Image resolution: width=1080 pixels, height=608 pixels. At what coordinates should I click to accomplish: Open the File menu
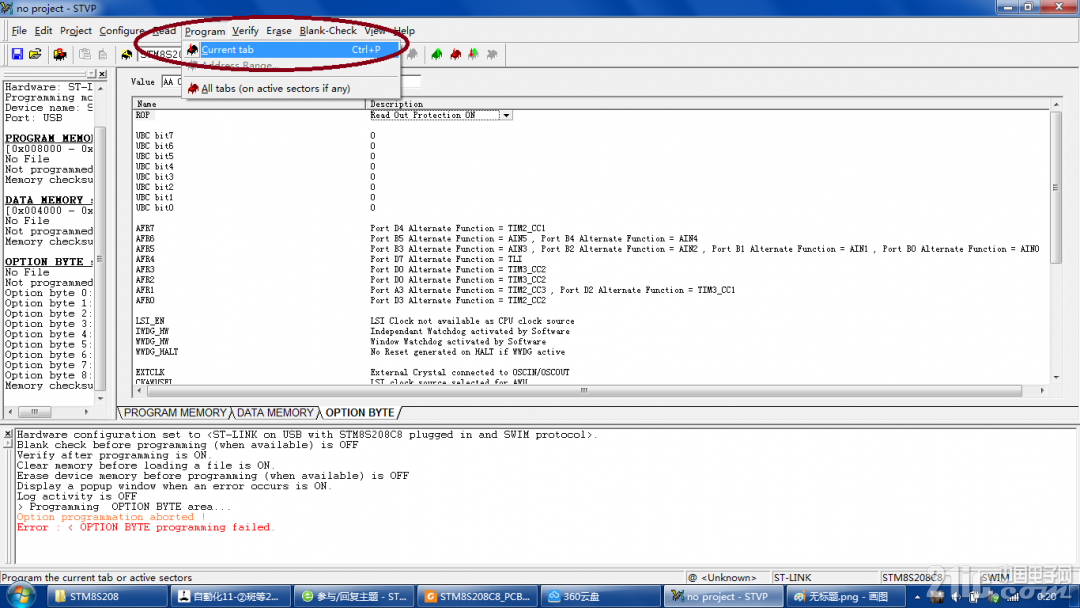[19, 30]
